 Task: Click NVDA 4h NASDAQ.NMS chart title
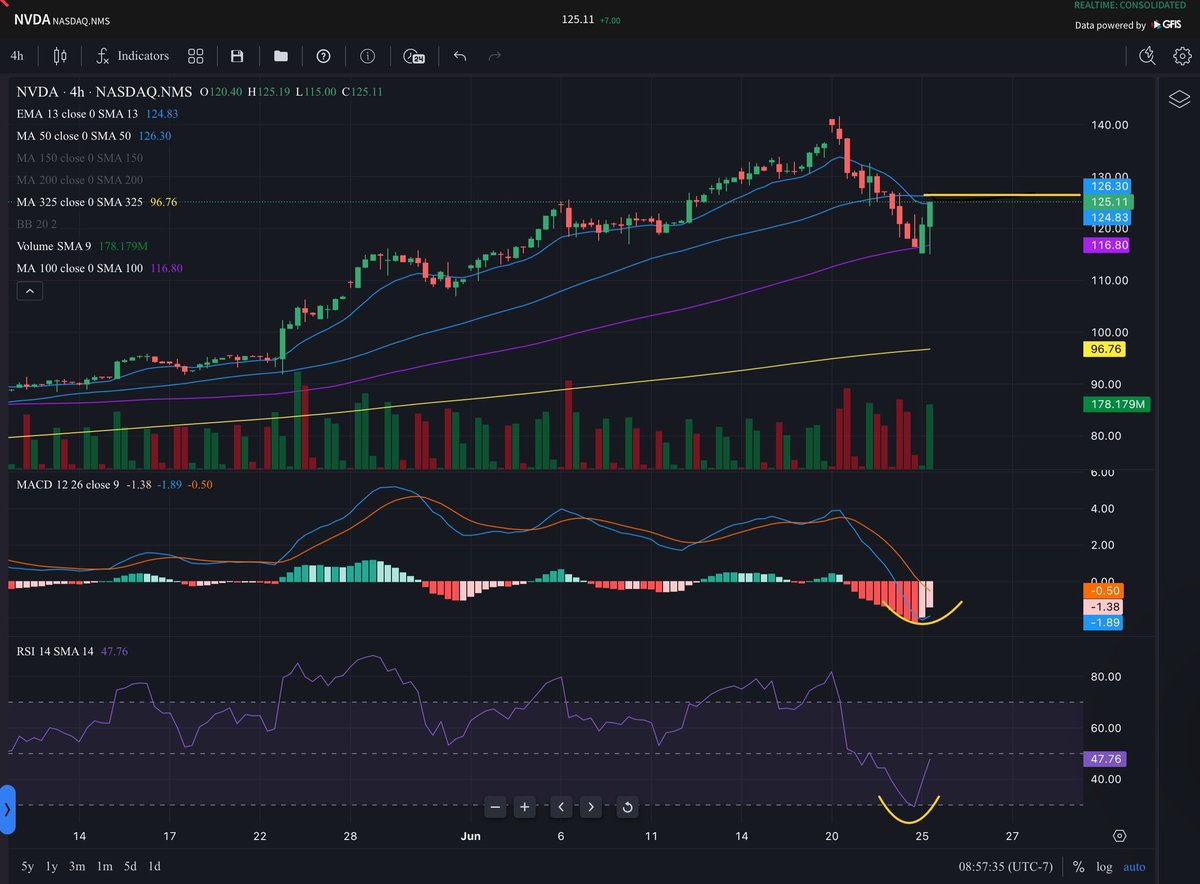pos(105,91)
